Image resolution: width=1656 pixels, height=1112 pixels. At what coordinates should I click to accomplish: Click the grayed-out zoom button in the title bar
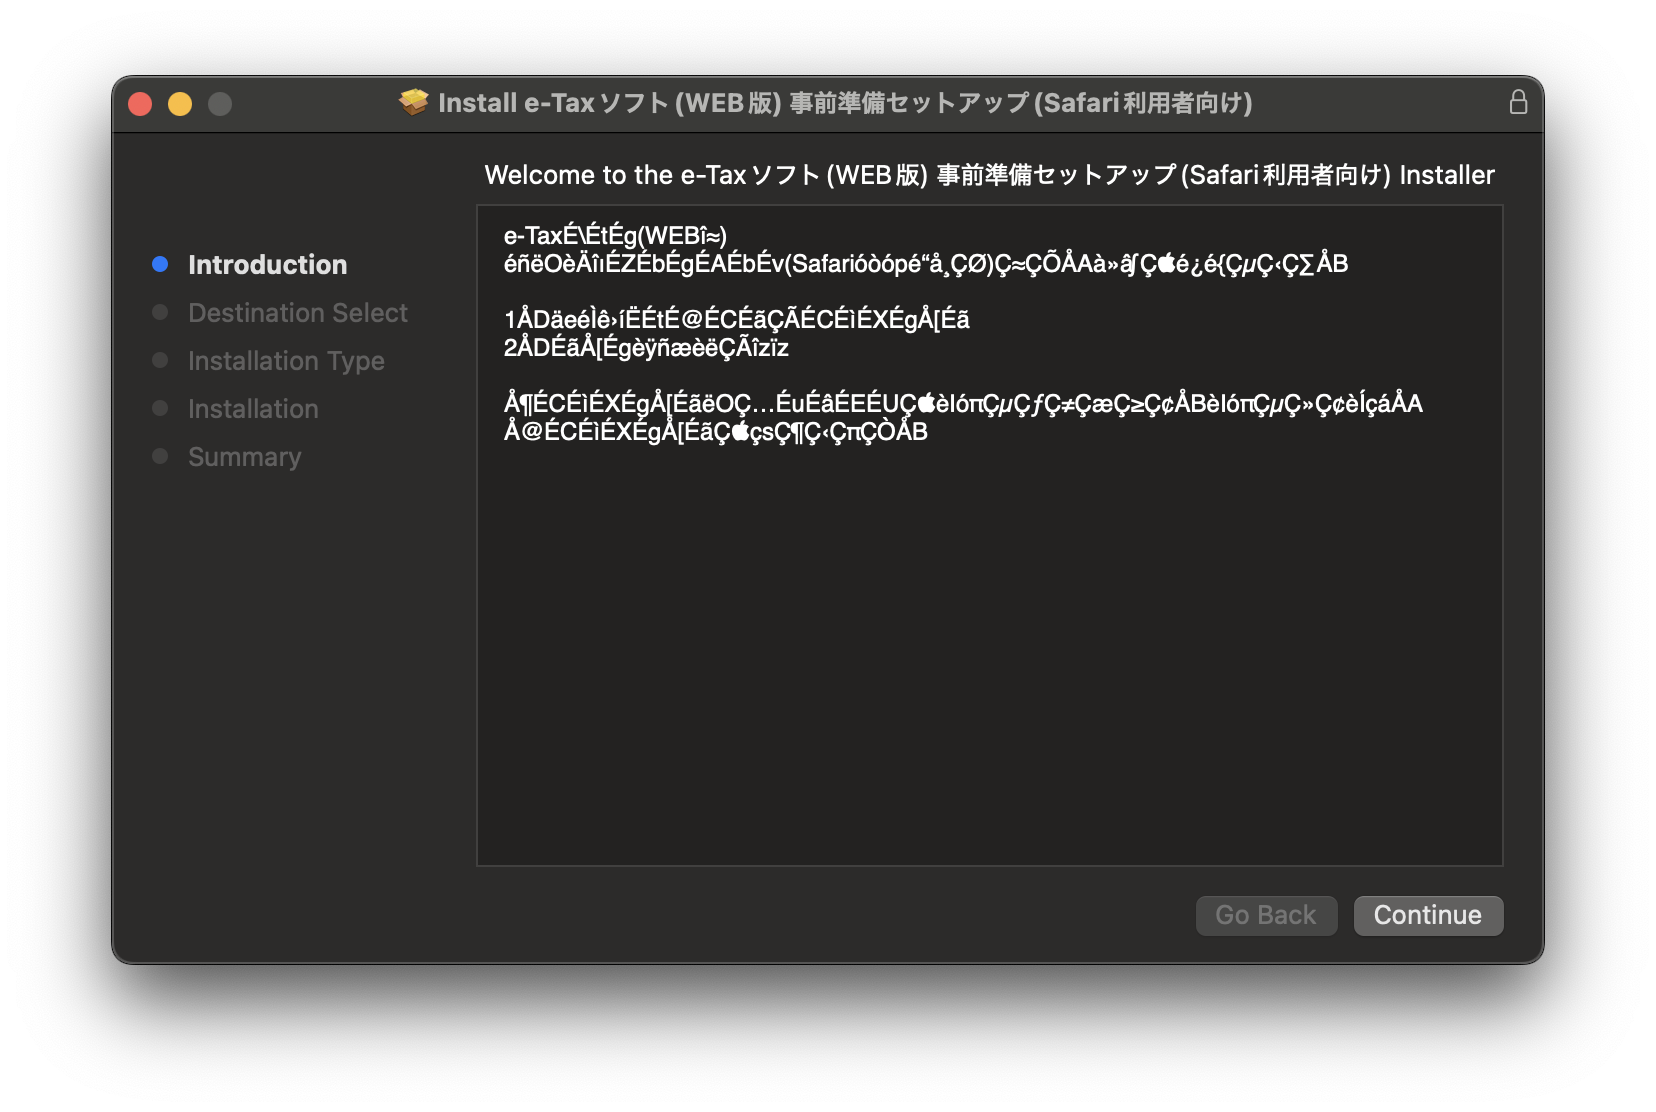coord(220,104)
